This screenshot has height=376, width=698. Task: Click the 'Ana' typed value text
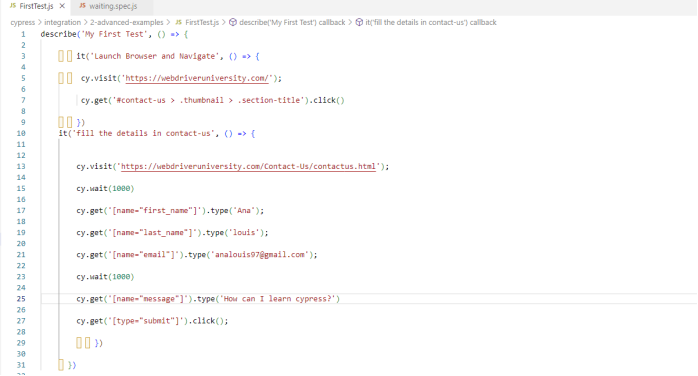pyautogui.click(x=244, y=210)
